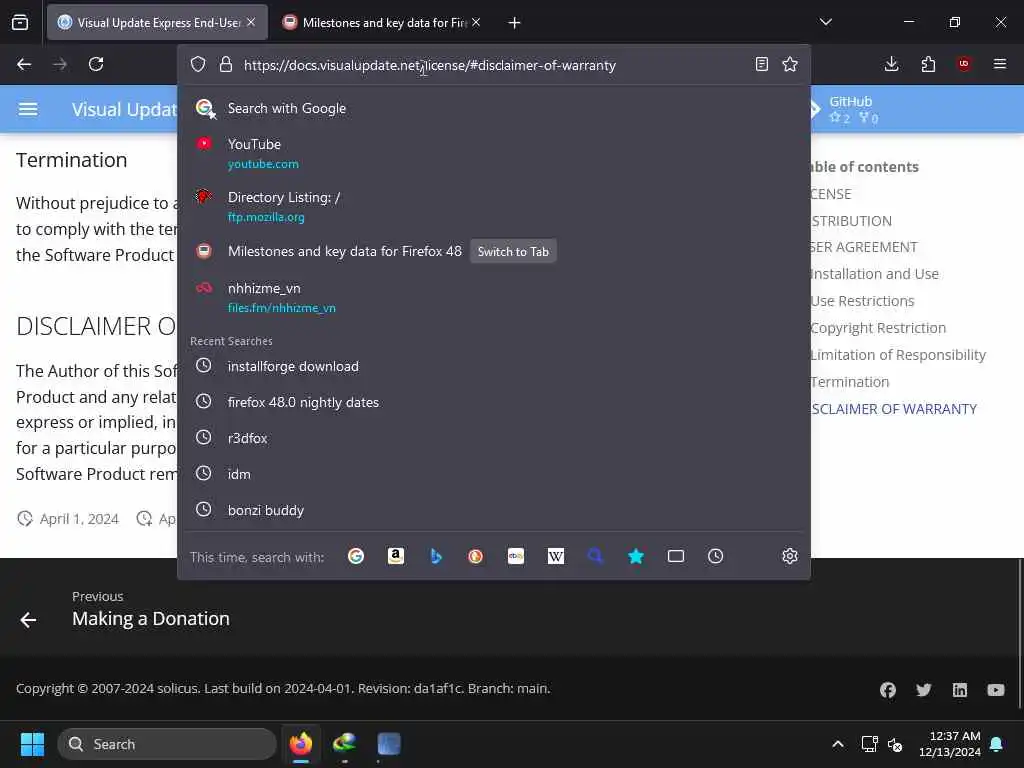Choose recent search firefox 48.0 nightly dates
The width and height of the screenshot is (1024, 768).
click(x=494, y=402)
